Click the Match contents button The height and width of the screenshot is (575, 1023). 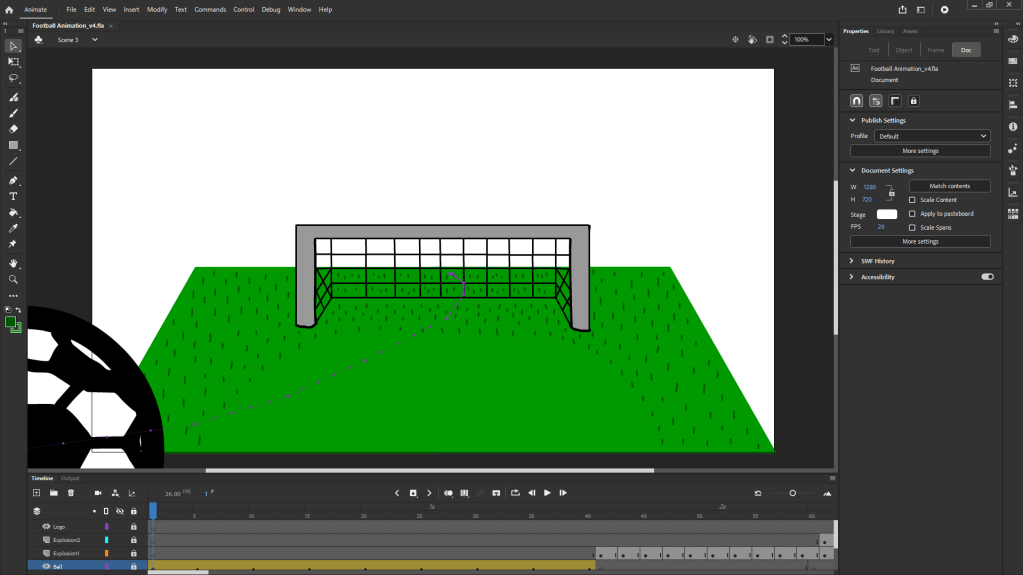(949, 186)
